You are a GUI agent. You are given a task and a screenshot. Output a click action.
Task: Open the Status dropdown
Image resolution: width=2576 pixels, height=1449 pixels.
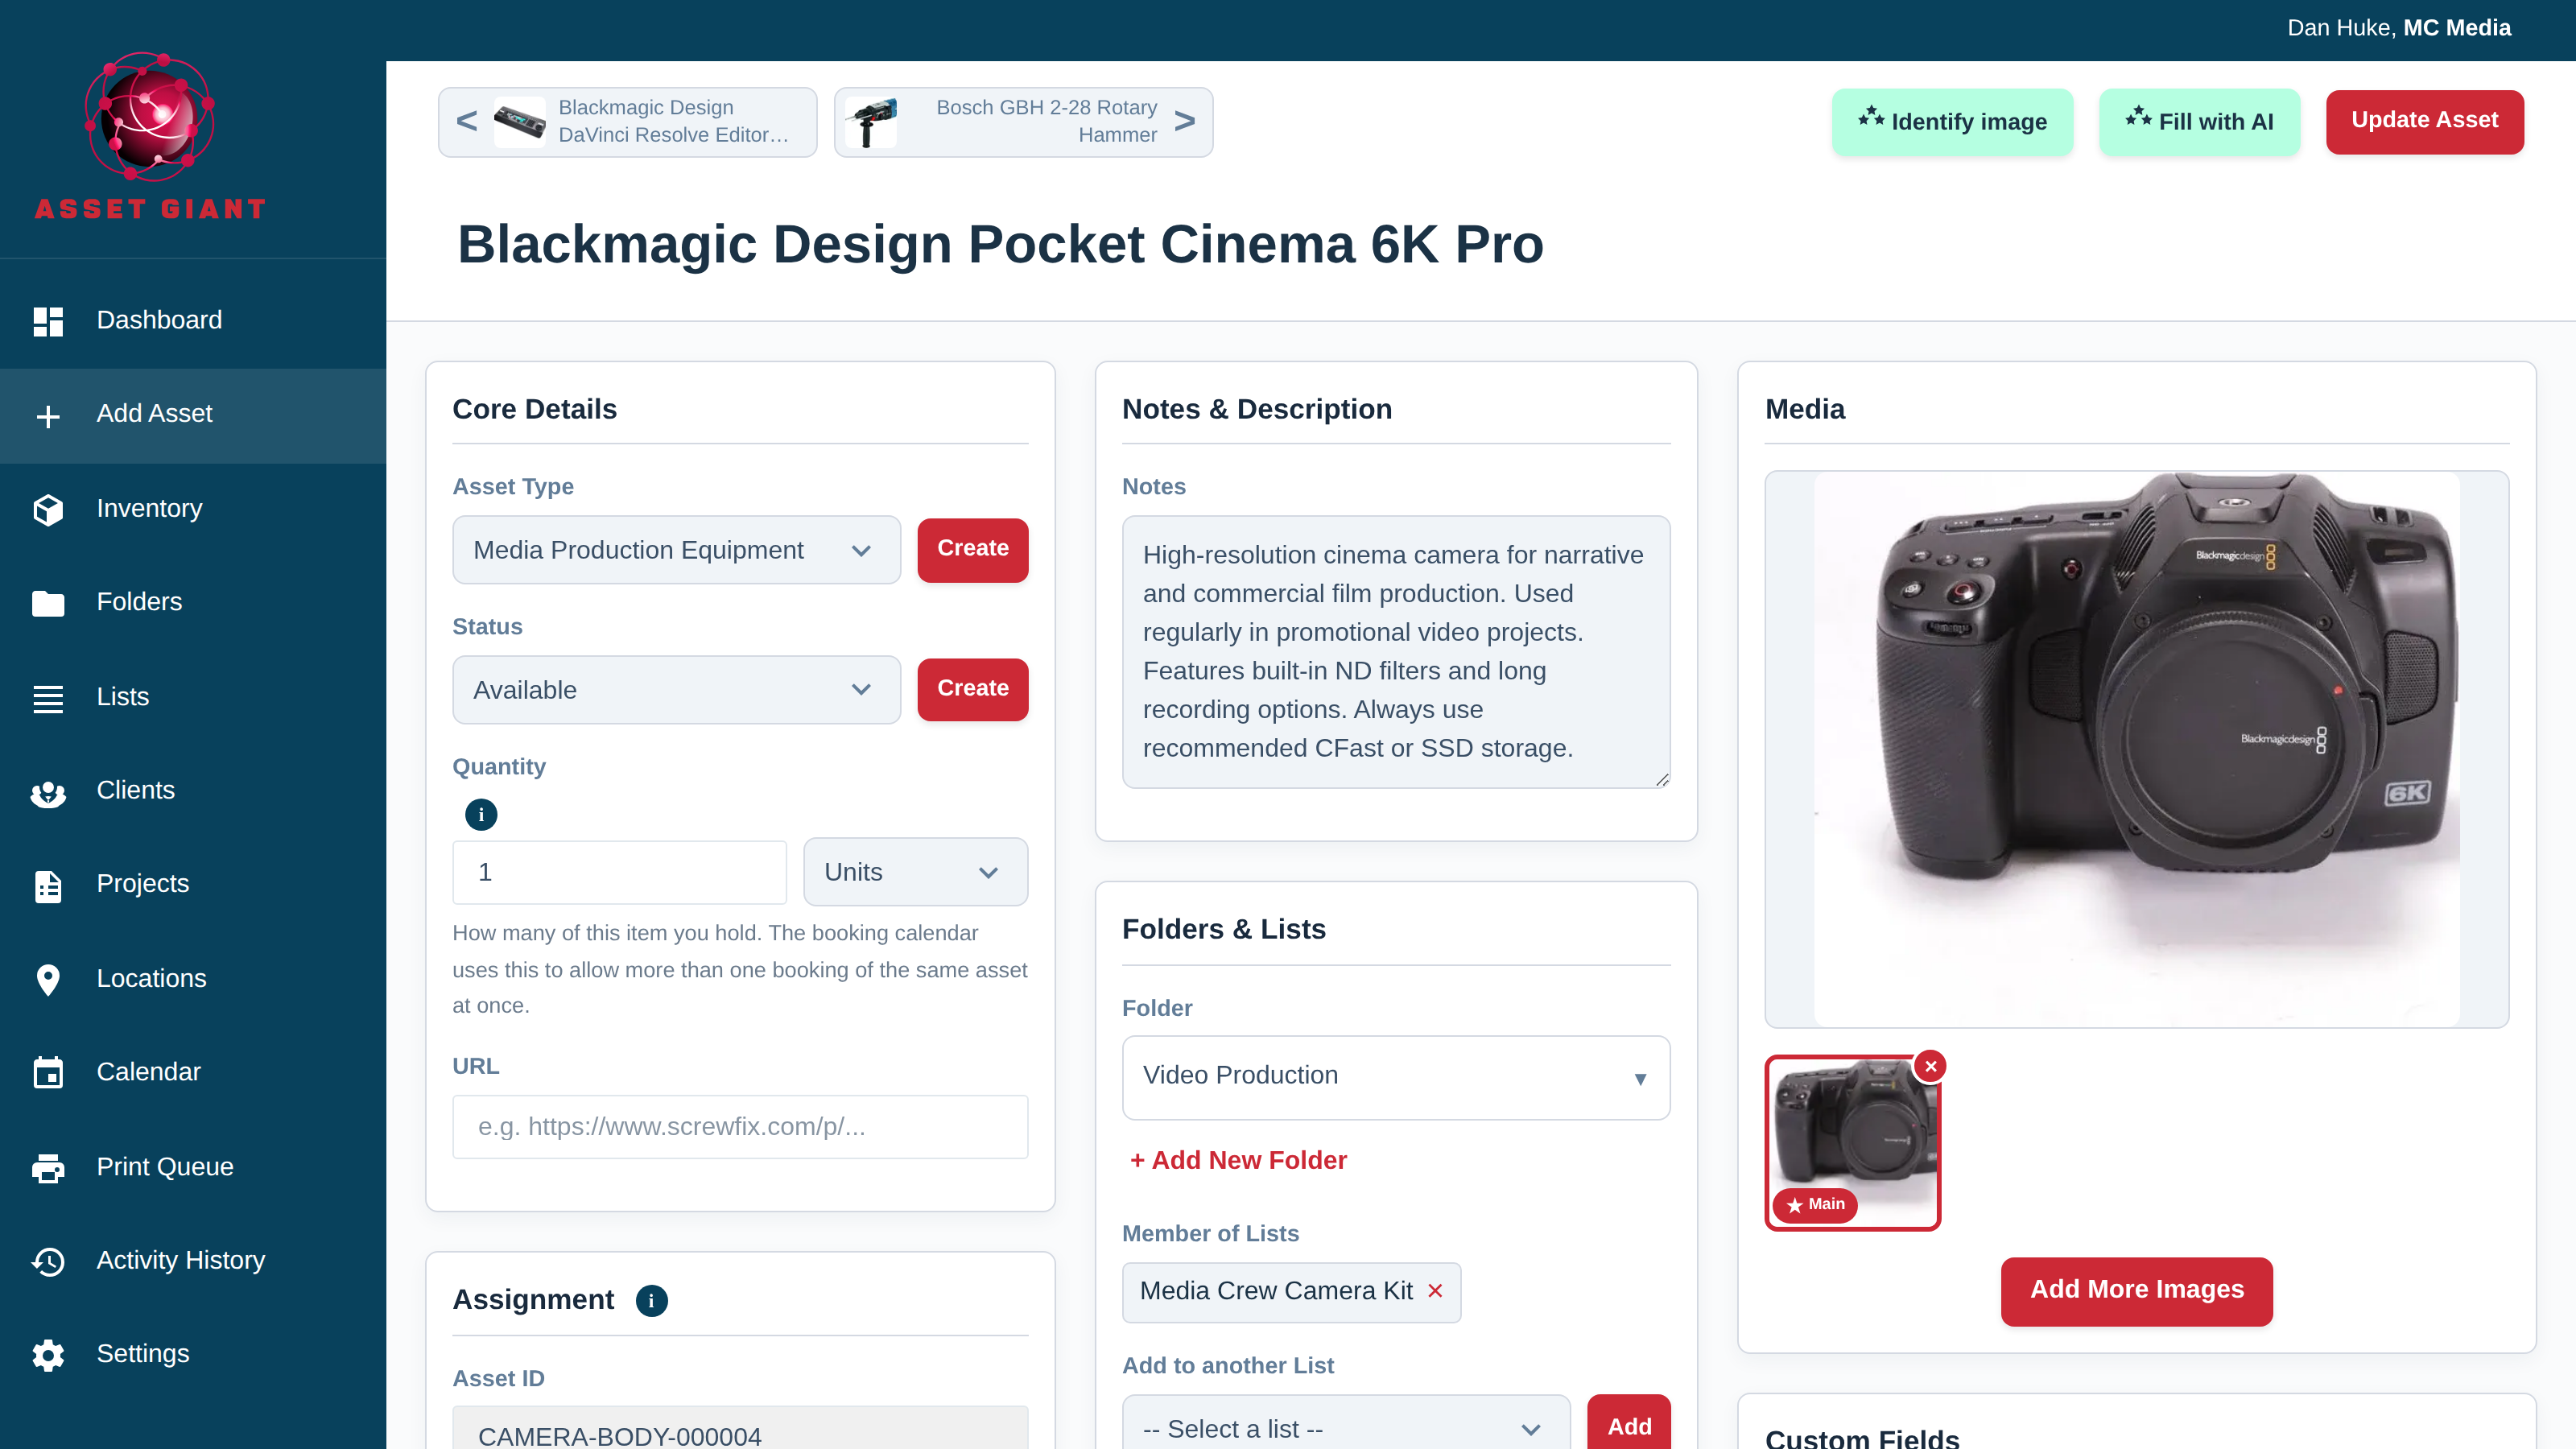tap(677, 690)
